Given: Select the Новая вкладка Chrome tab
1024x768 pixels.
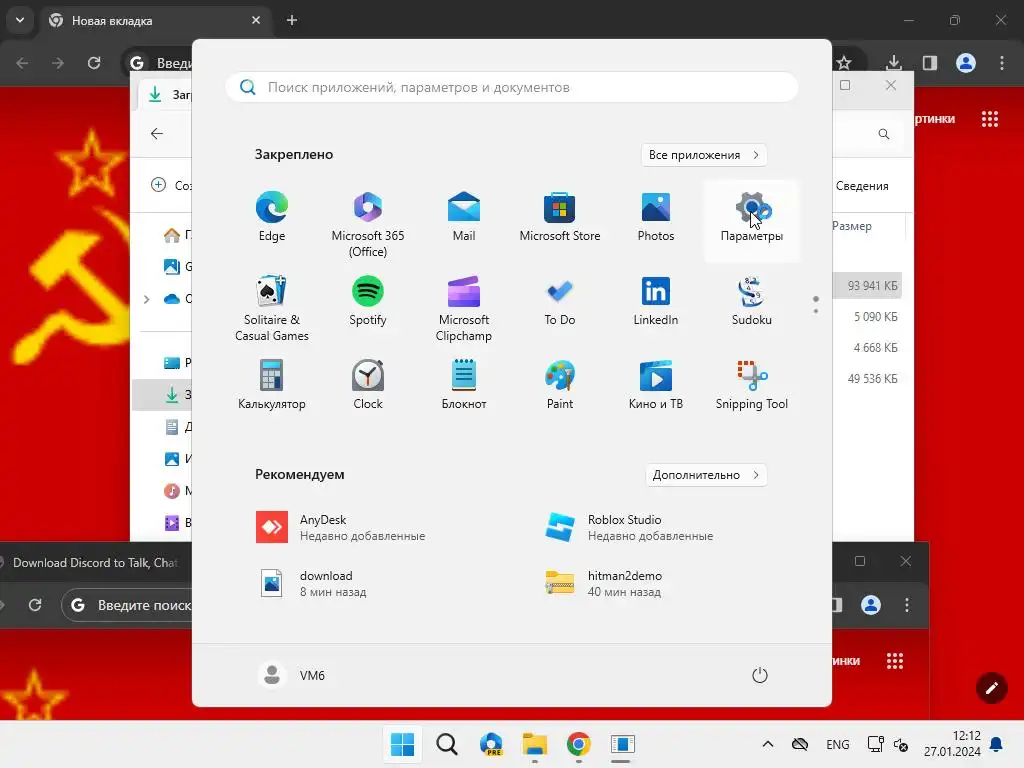Looking at the screenshot, I should tap(155, 21).
